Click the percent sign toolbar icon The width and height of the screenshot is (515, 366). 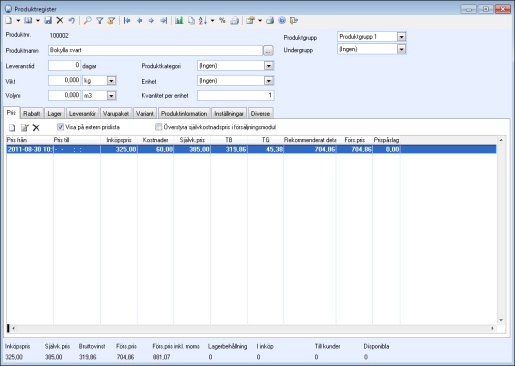point(222,21)
